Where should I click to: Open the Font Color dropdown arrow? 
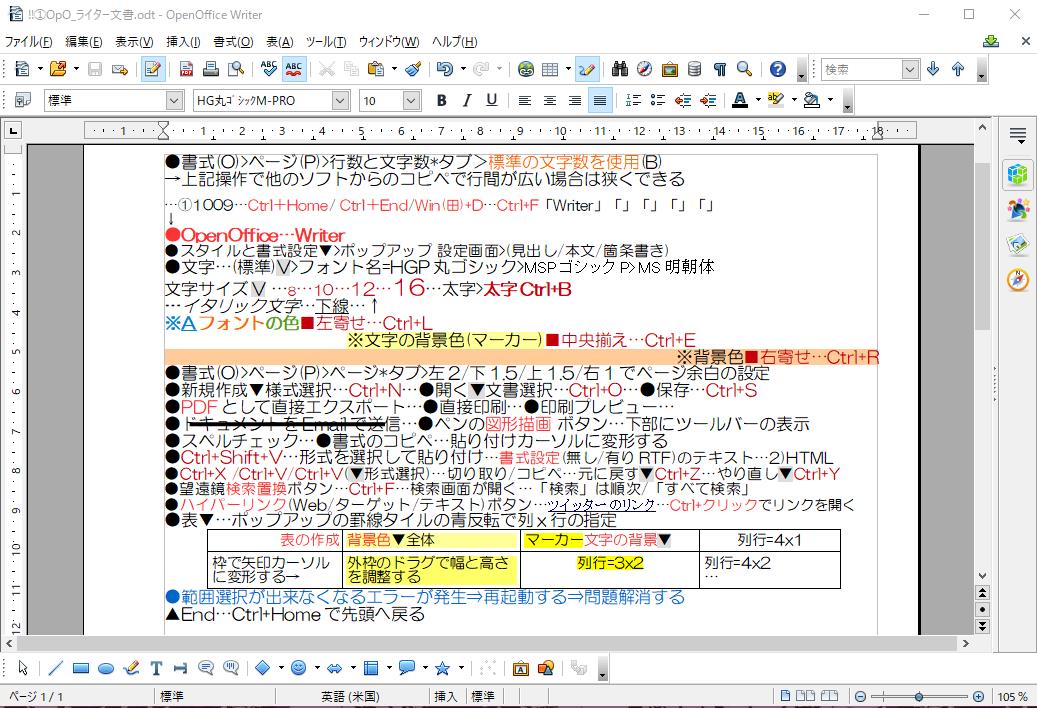758,100
